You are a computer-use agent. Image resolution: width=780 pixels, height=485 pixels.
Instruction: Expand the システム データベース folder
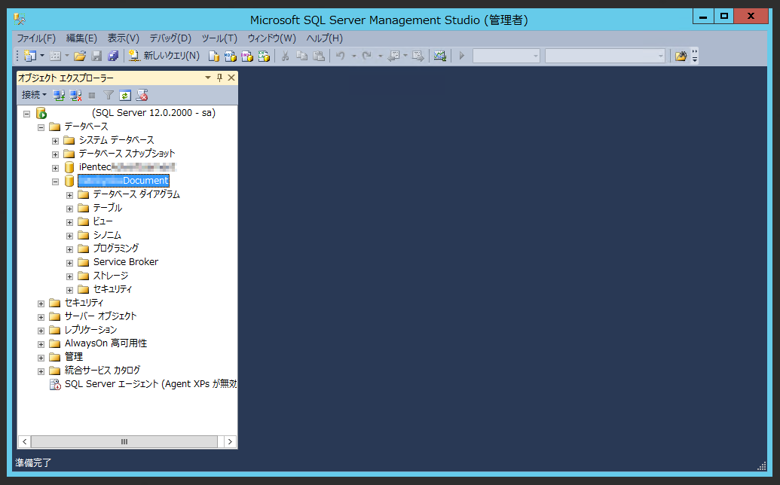tap(55, 141)
